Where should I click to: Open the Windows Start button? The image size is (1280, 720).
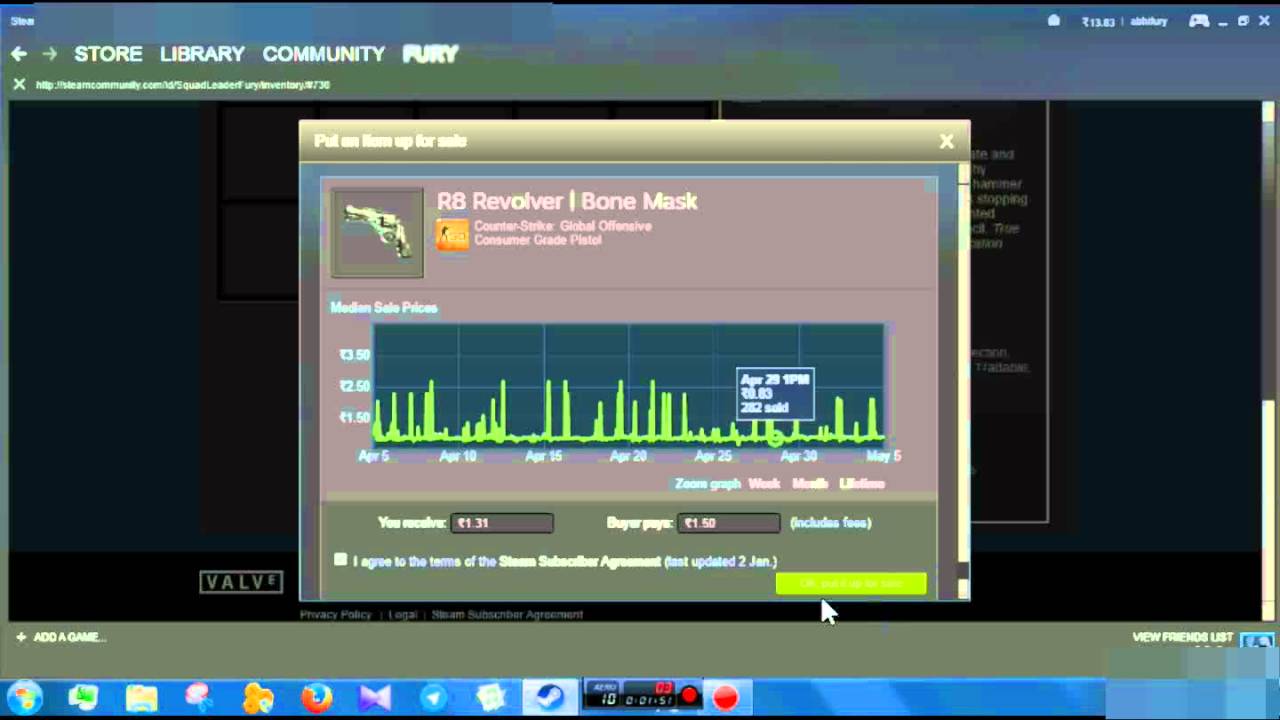tap(25, 697)
